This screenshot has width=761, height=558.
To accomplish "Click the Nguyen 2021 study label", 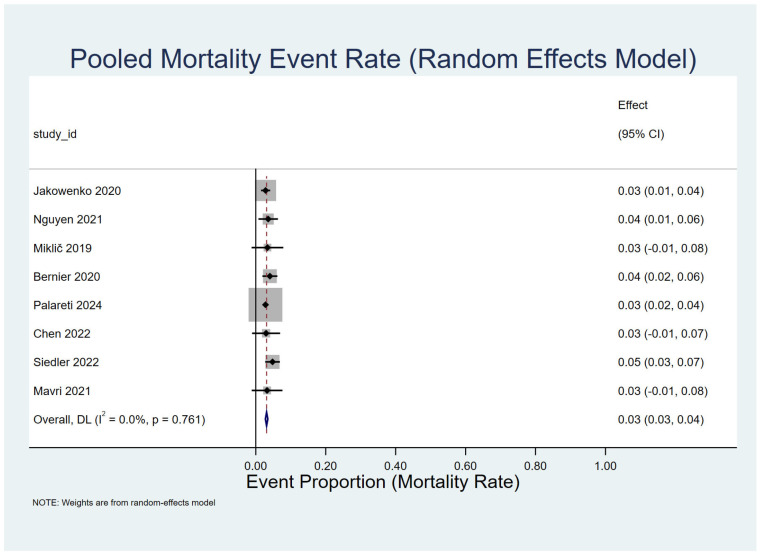I will pyautogui.click(x=68, y=220).
